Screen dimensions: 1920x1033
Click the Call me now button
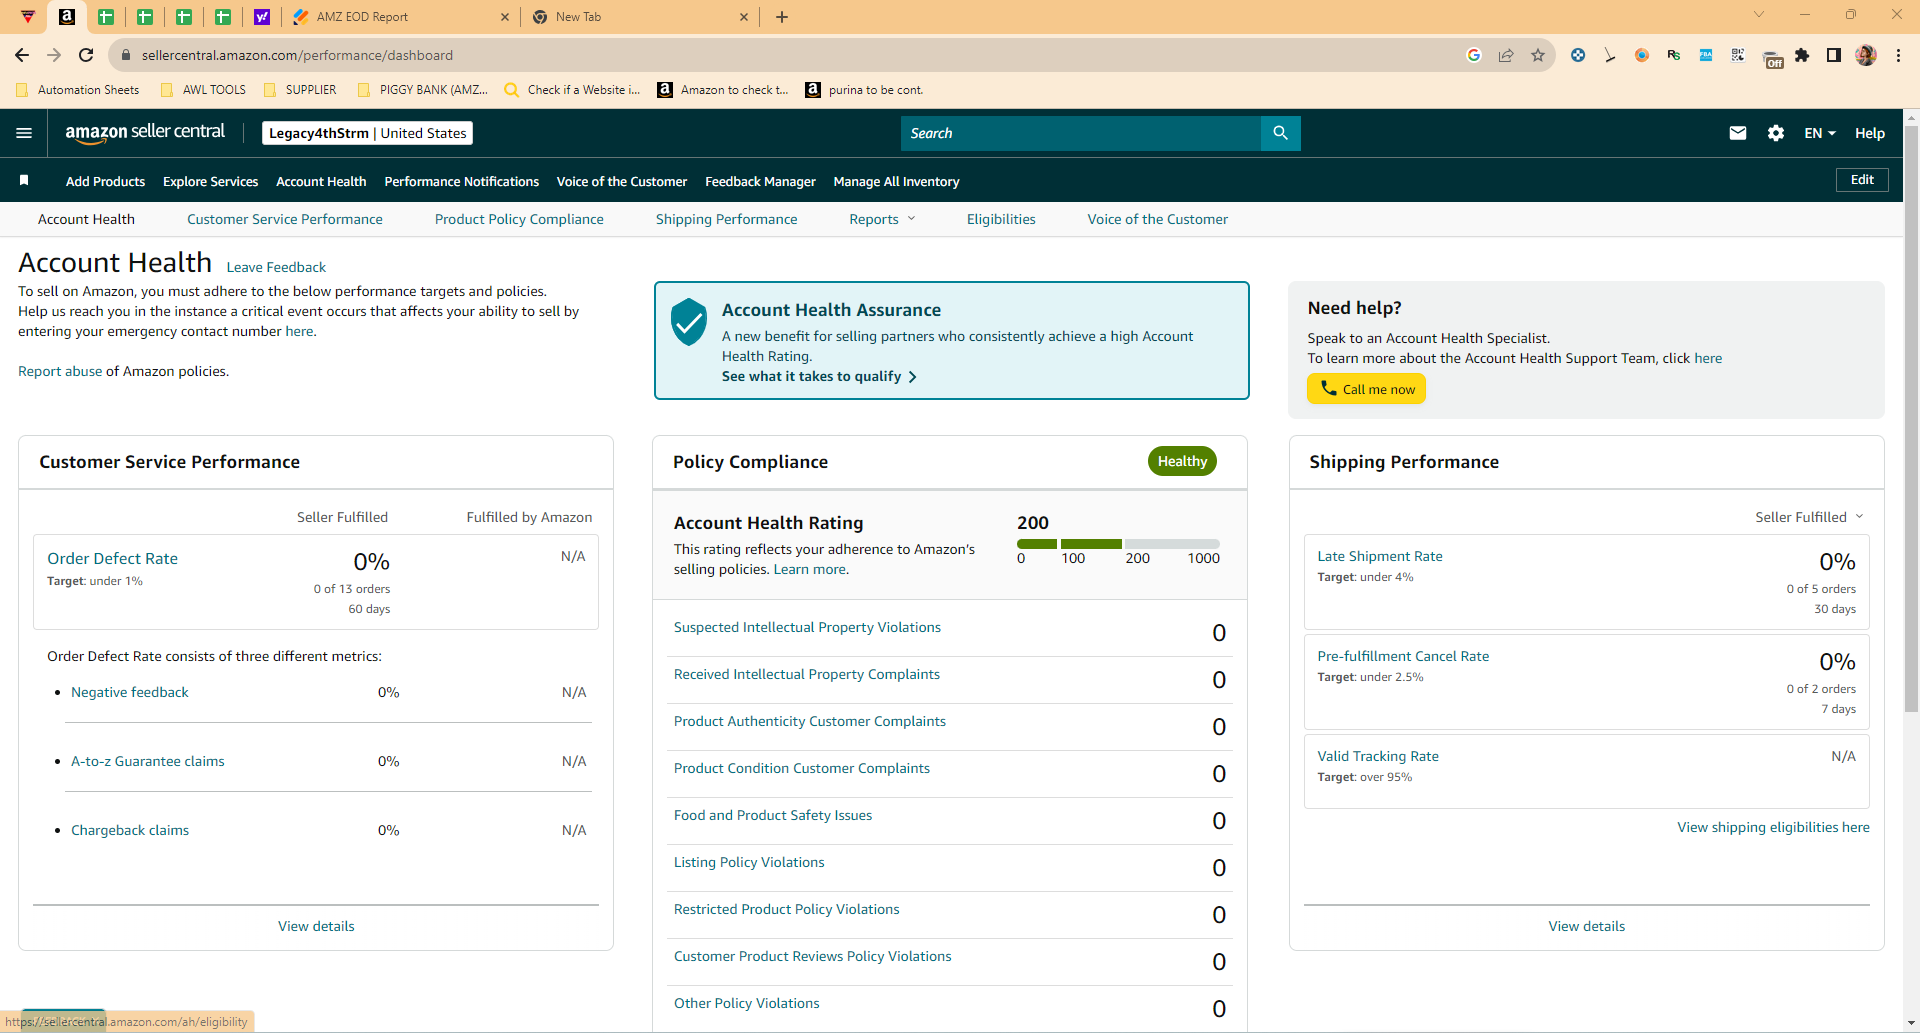[1366, 389]
